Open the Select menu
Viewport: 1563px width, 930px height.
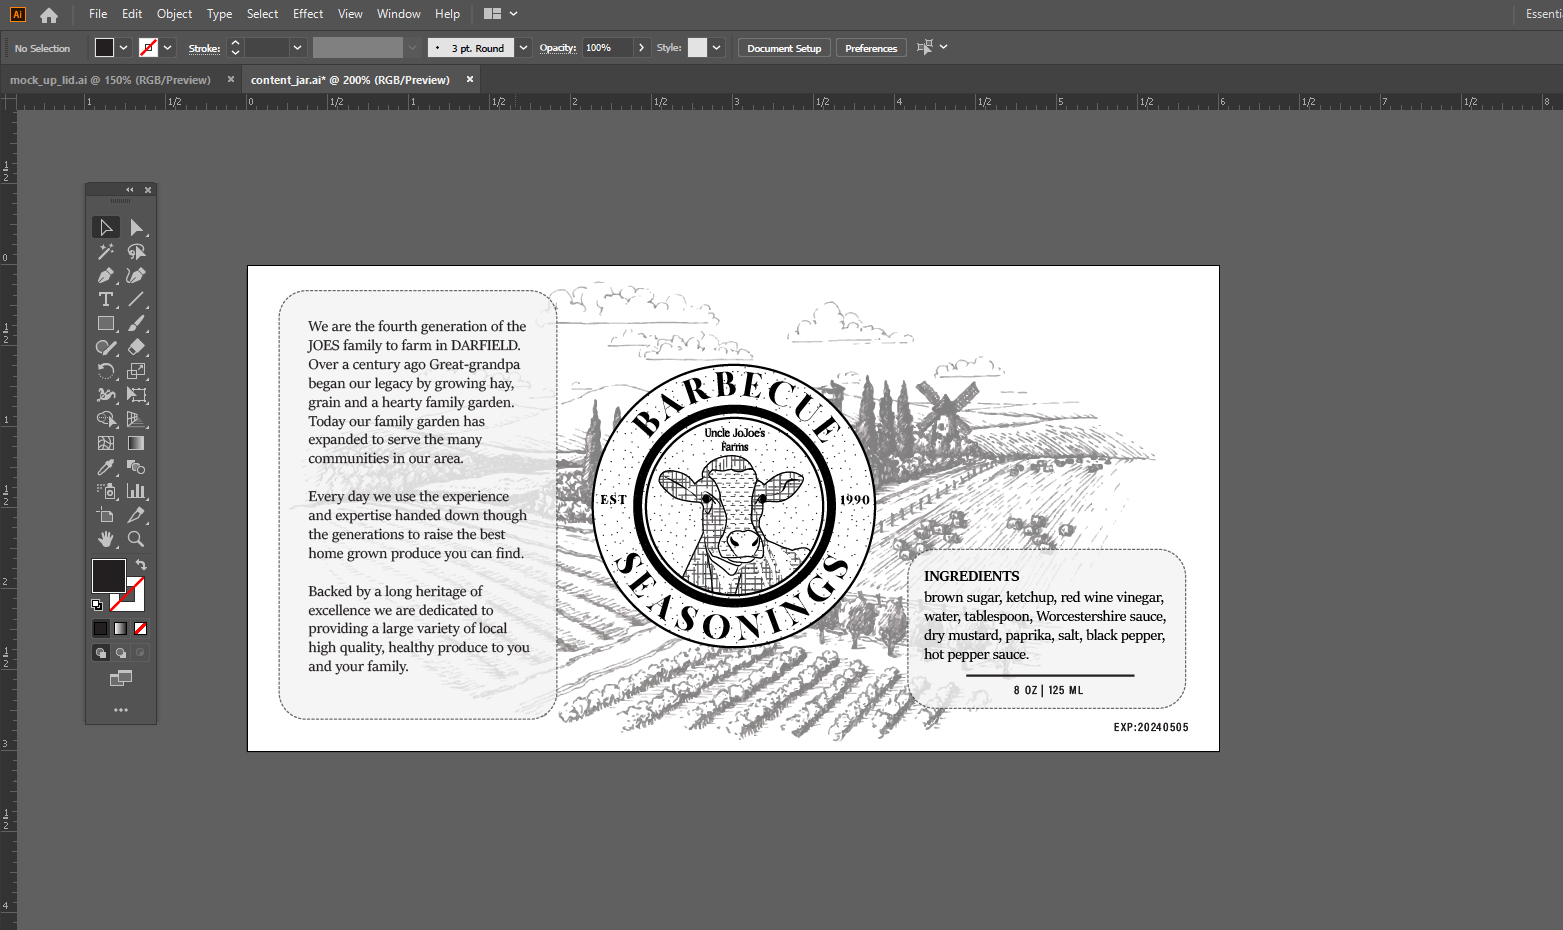(x=262, y=14)
